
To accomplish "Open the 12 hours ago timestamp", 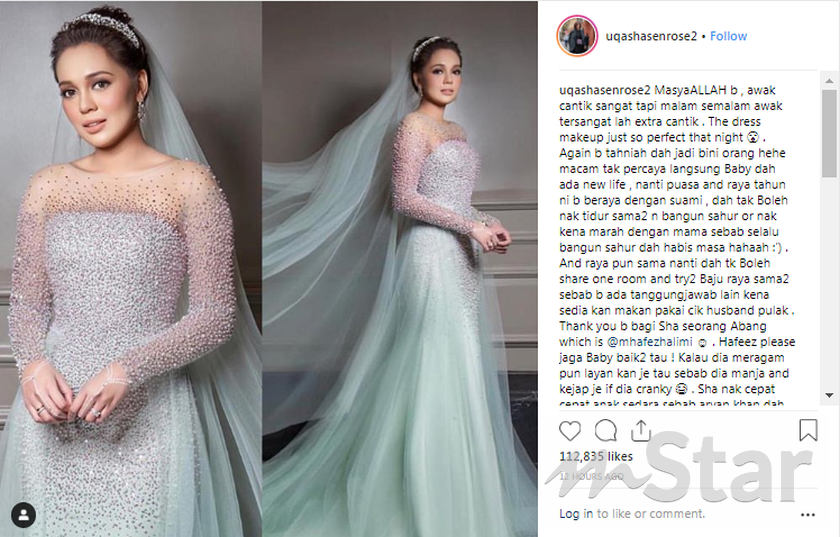I will click(591, 476).
